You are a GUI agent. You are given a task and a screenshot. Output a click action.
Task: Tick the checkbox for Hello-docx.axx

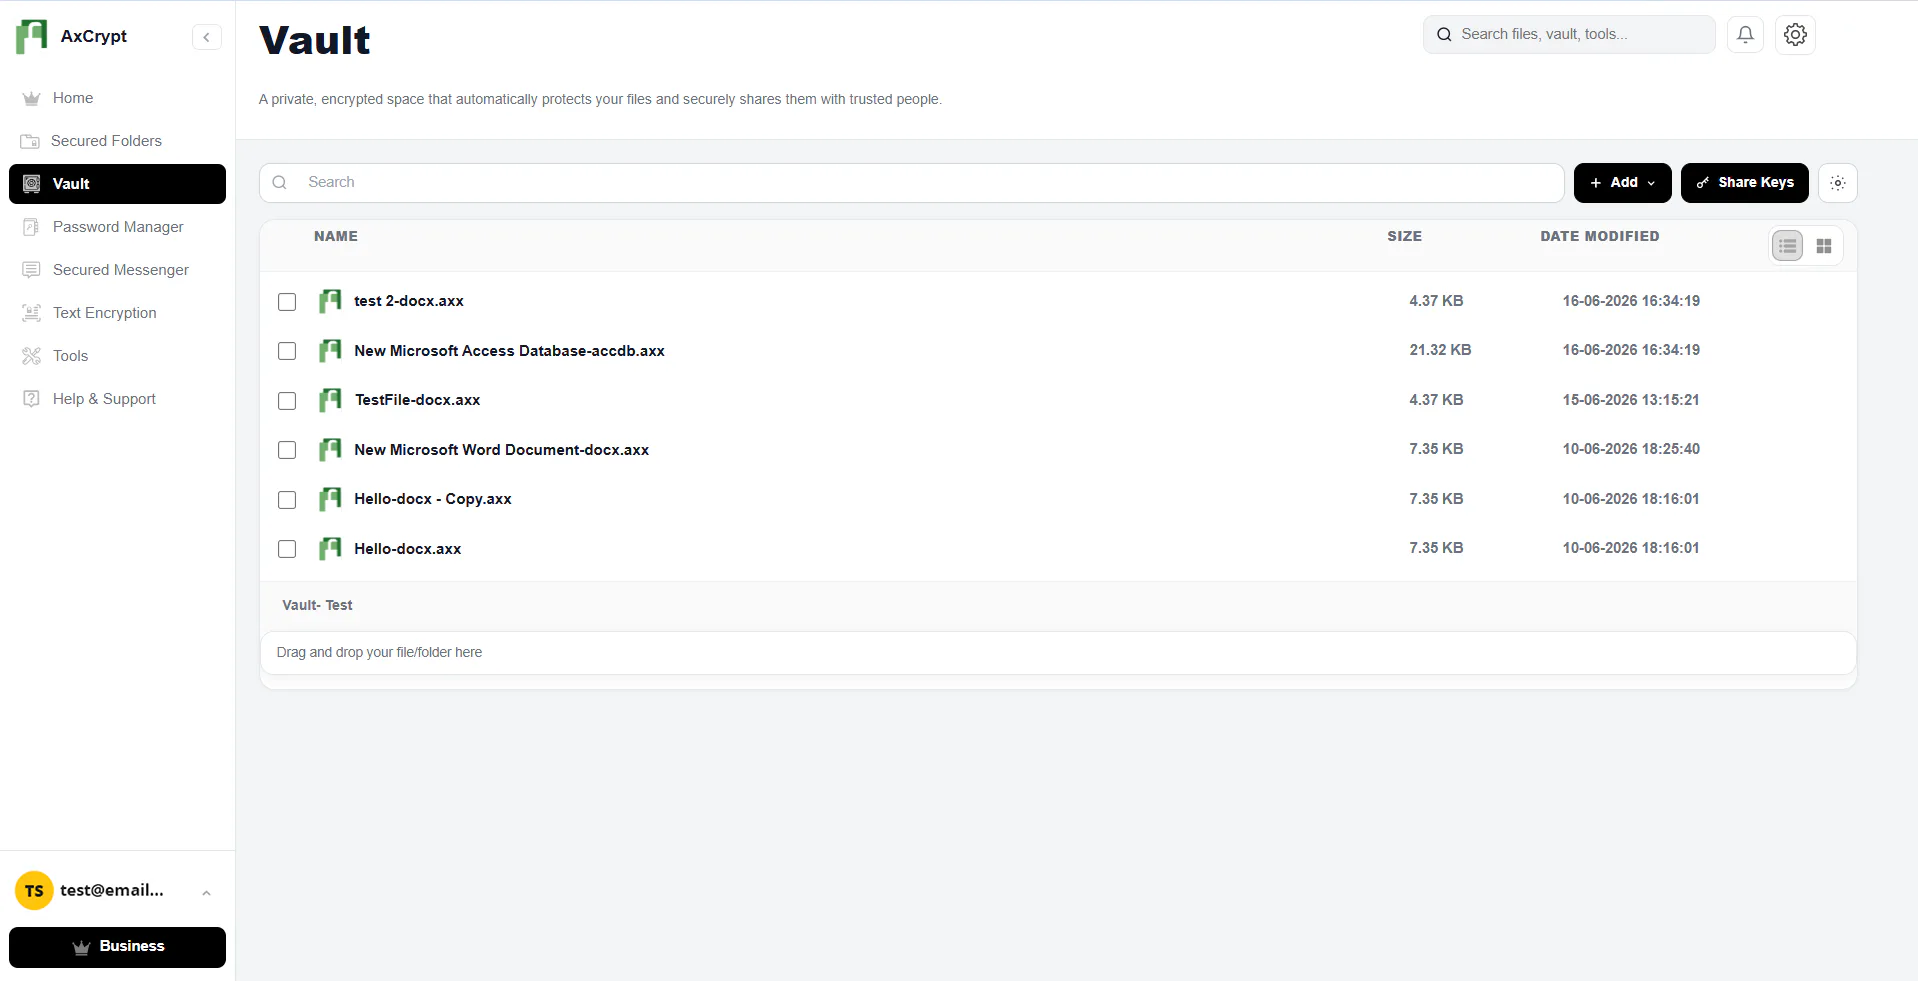coord(287,549)
